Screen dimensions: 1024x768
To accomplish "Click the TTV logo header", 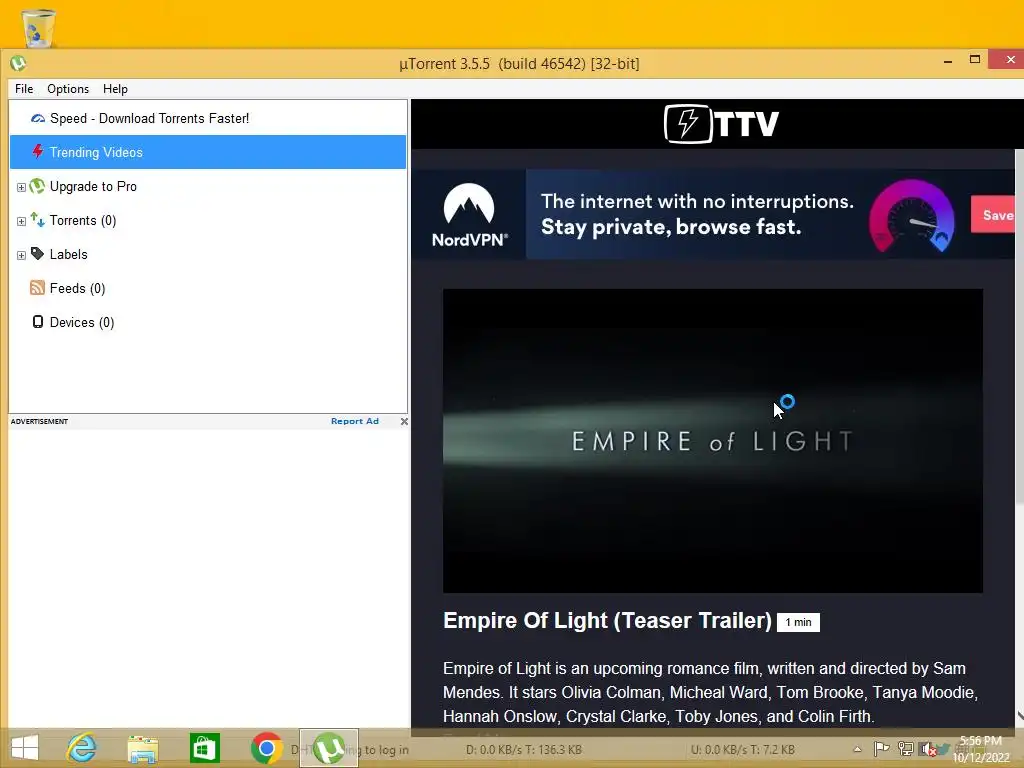I will pos(721,123).
